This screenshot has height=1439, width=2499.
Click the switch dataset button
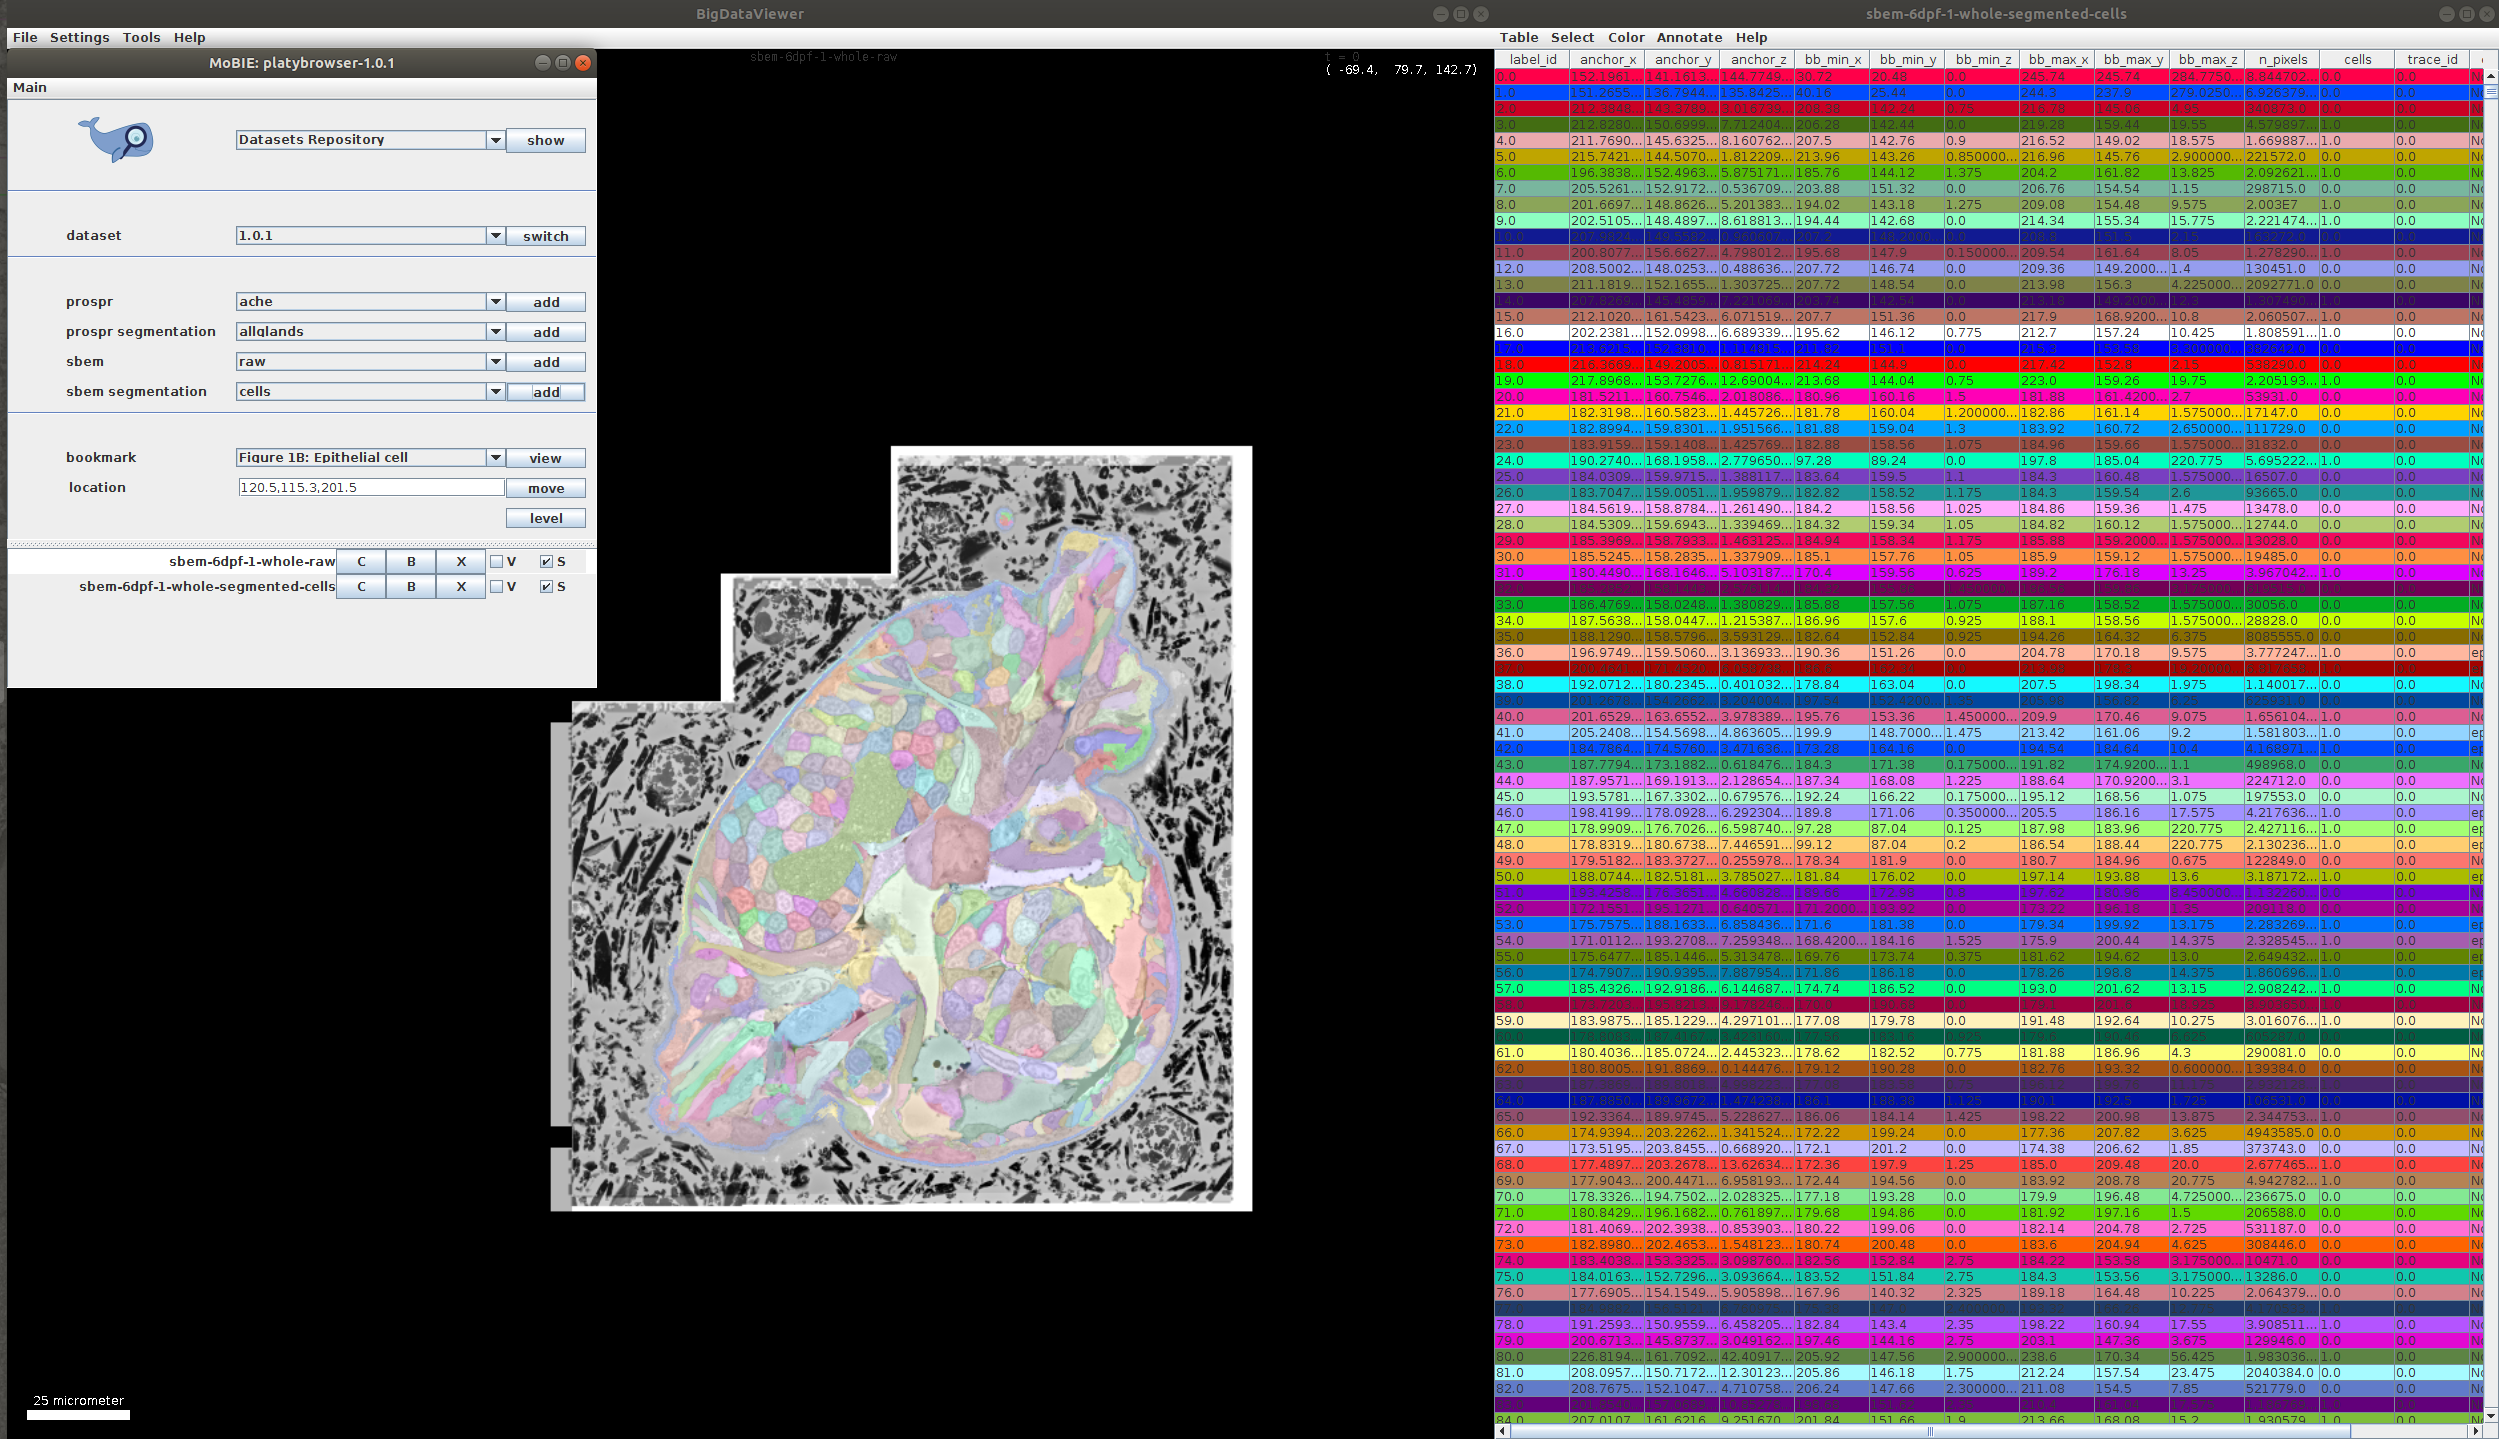(x=546, y=236)
